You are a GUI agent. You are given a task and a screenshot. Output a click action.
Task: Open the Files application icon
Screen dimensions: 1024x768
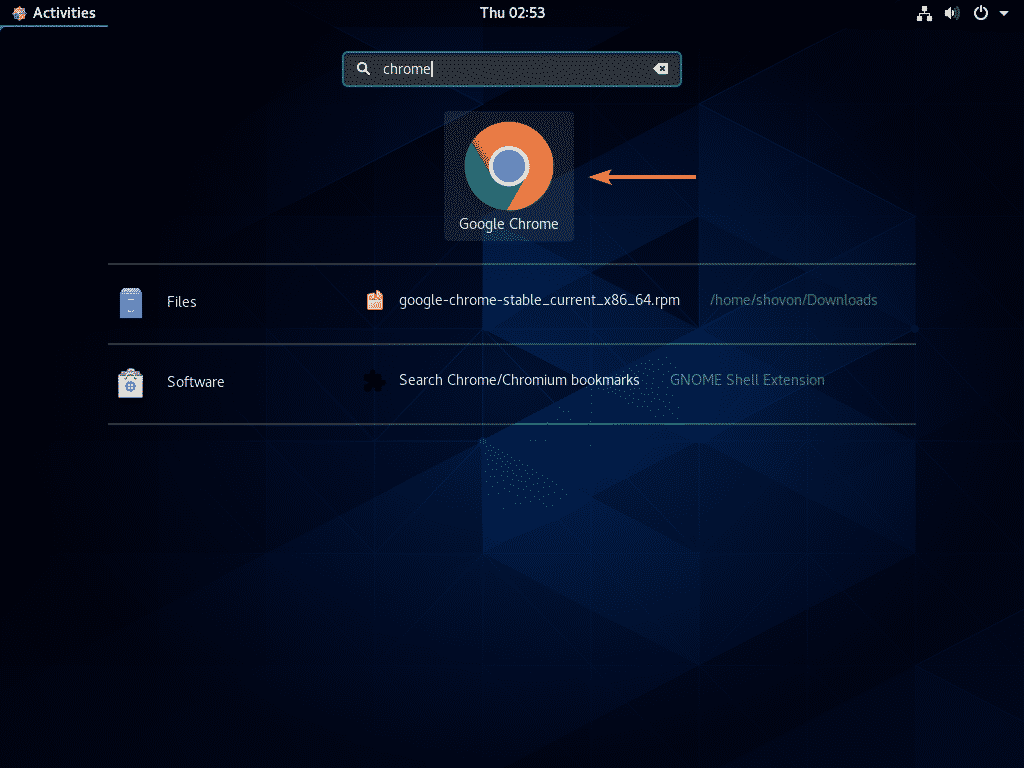(131, 302)
